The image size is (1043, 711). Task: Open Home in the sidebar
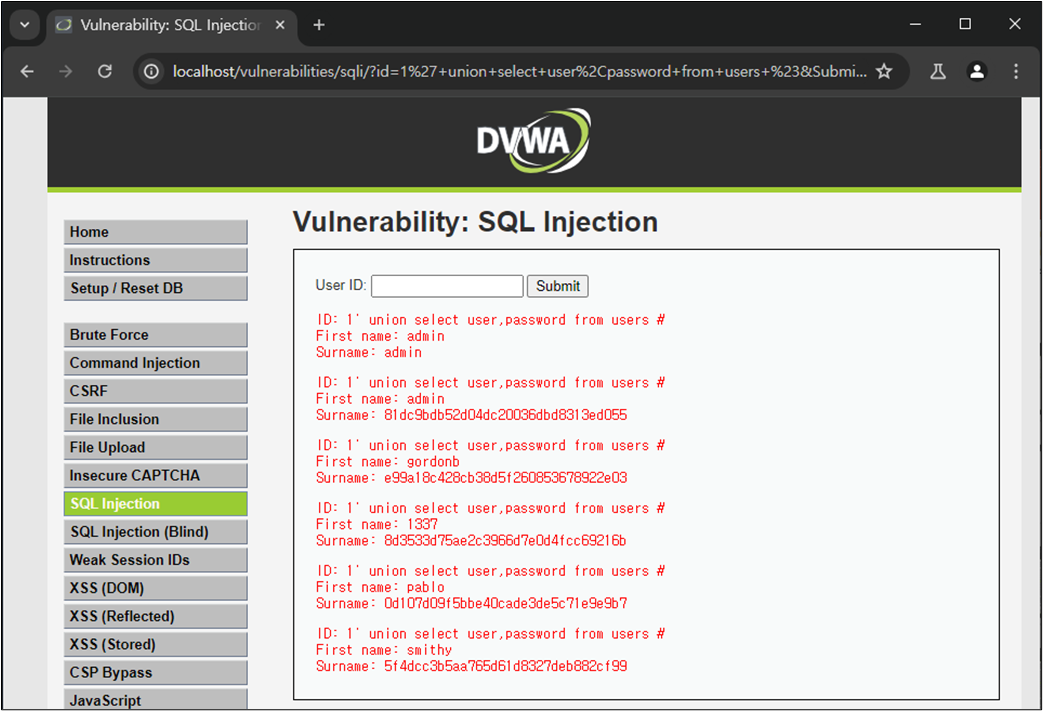pos(156,232)
